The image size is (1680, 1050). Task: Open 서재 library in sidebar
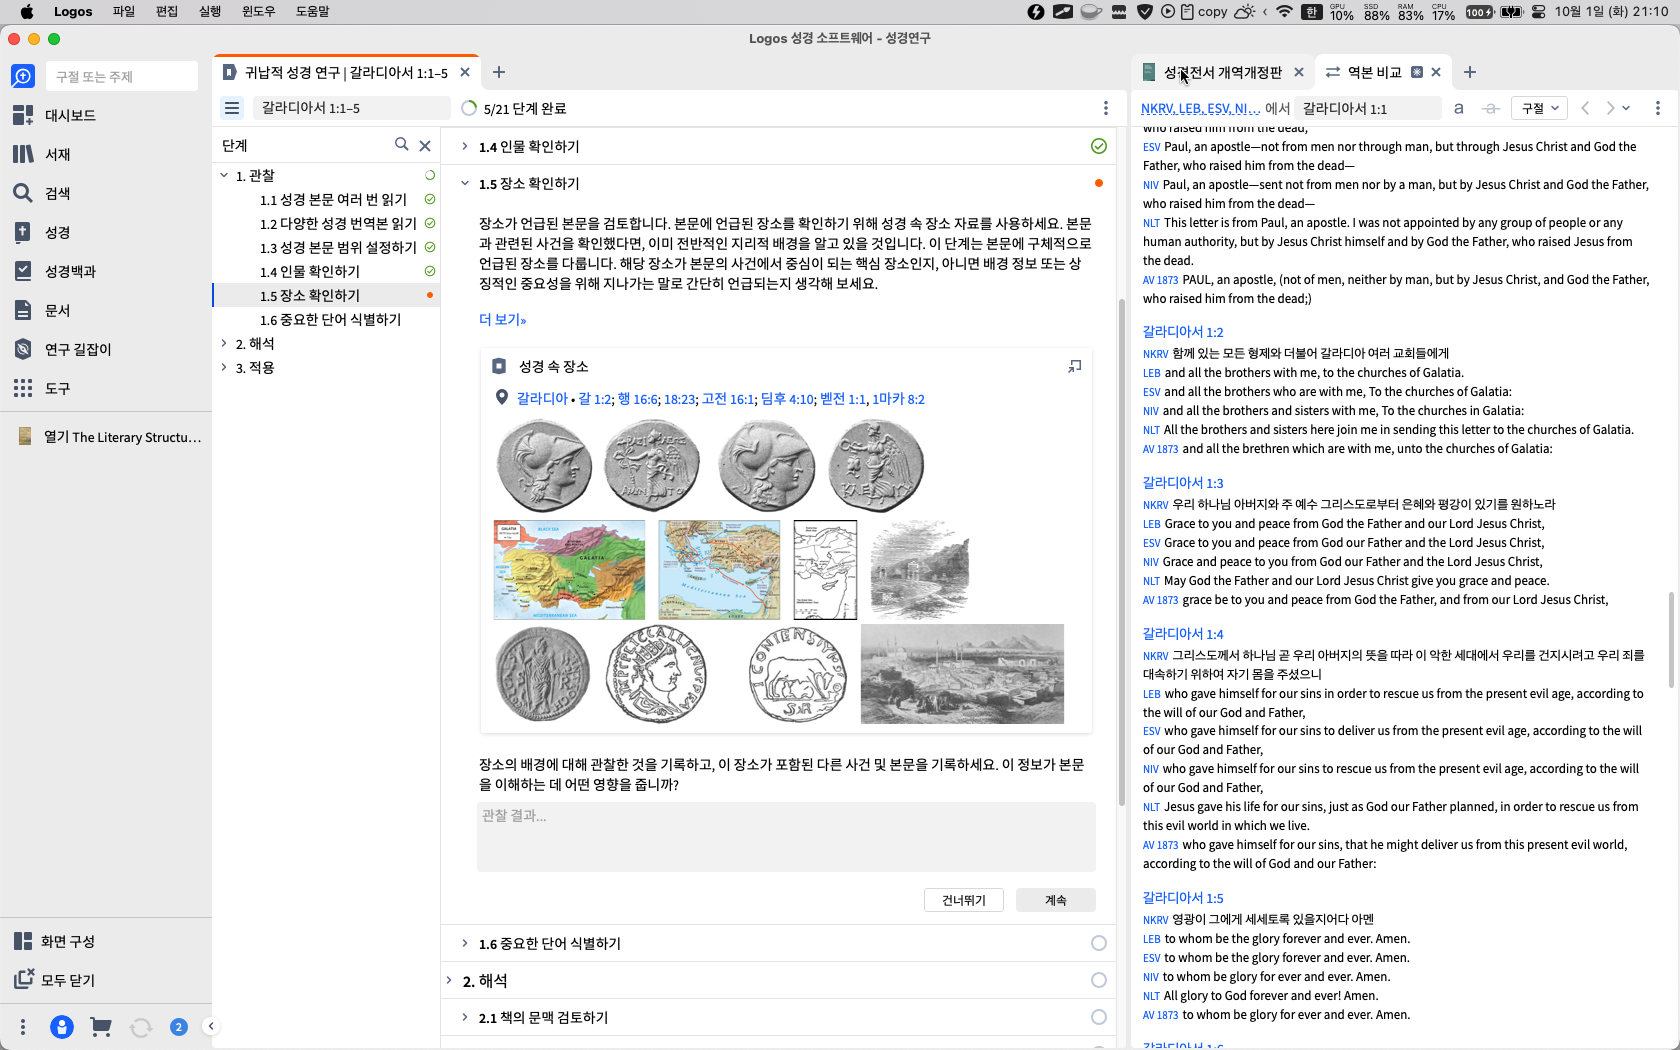(x=42, y=154)
